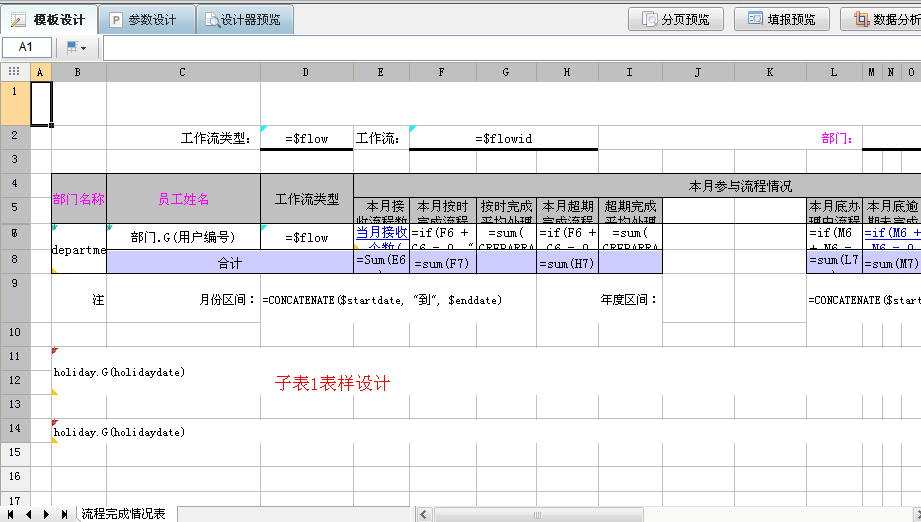Select the 合计 summary cell
The width and height of the screenshot is (921, 522).
pos(230,262)
